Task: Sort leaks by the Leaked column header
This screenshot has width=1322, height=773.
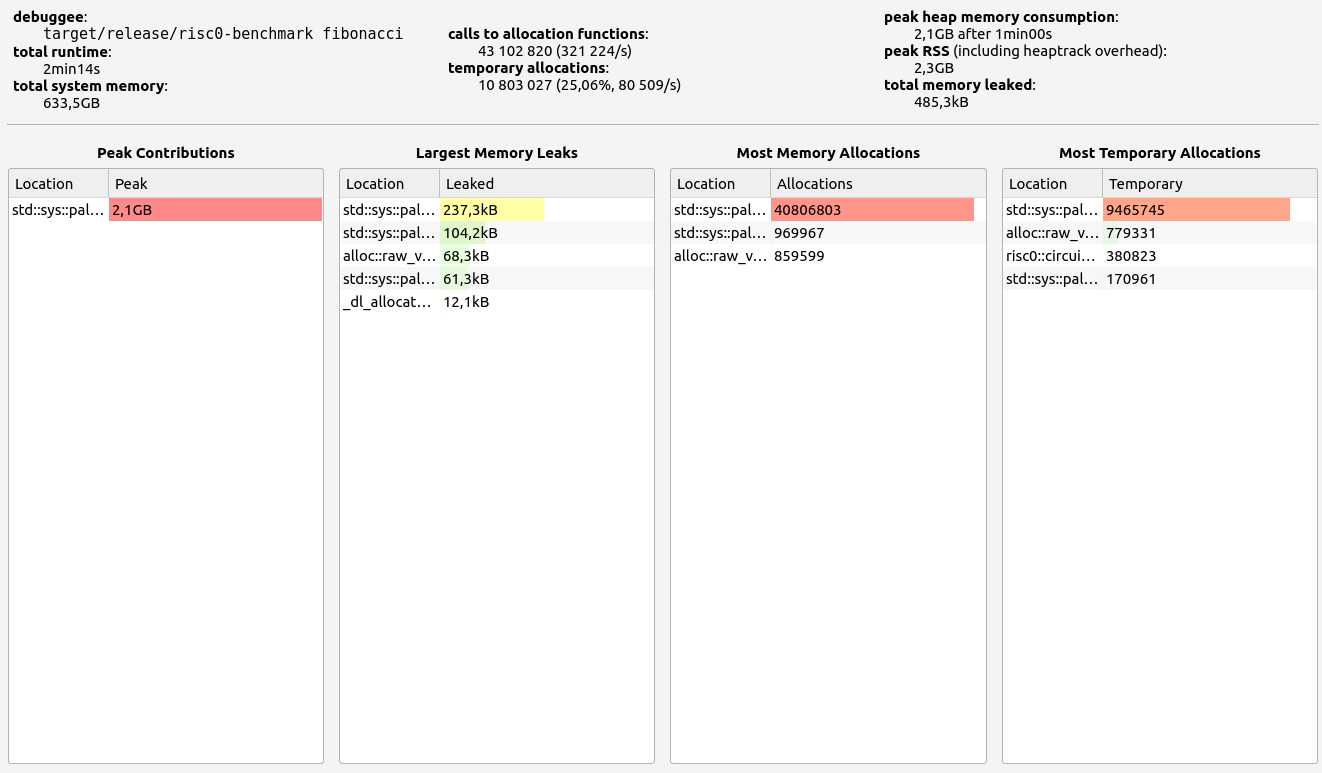Action: coord(546,184)
